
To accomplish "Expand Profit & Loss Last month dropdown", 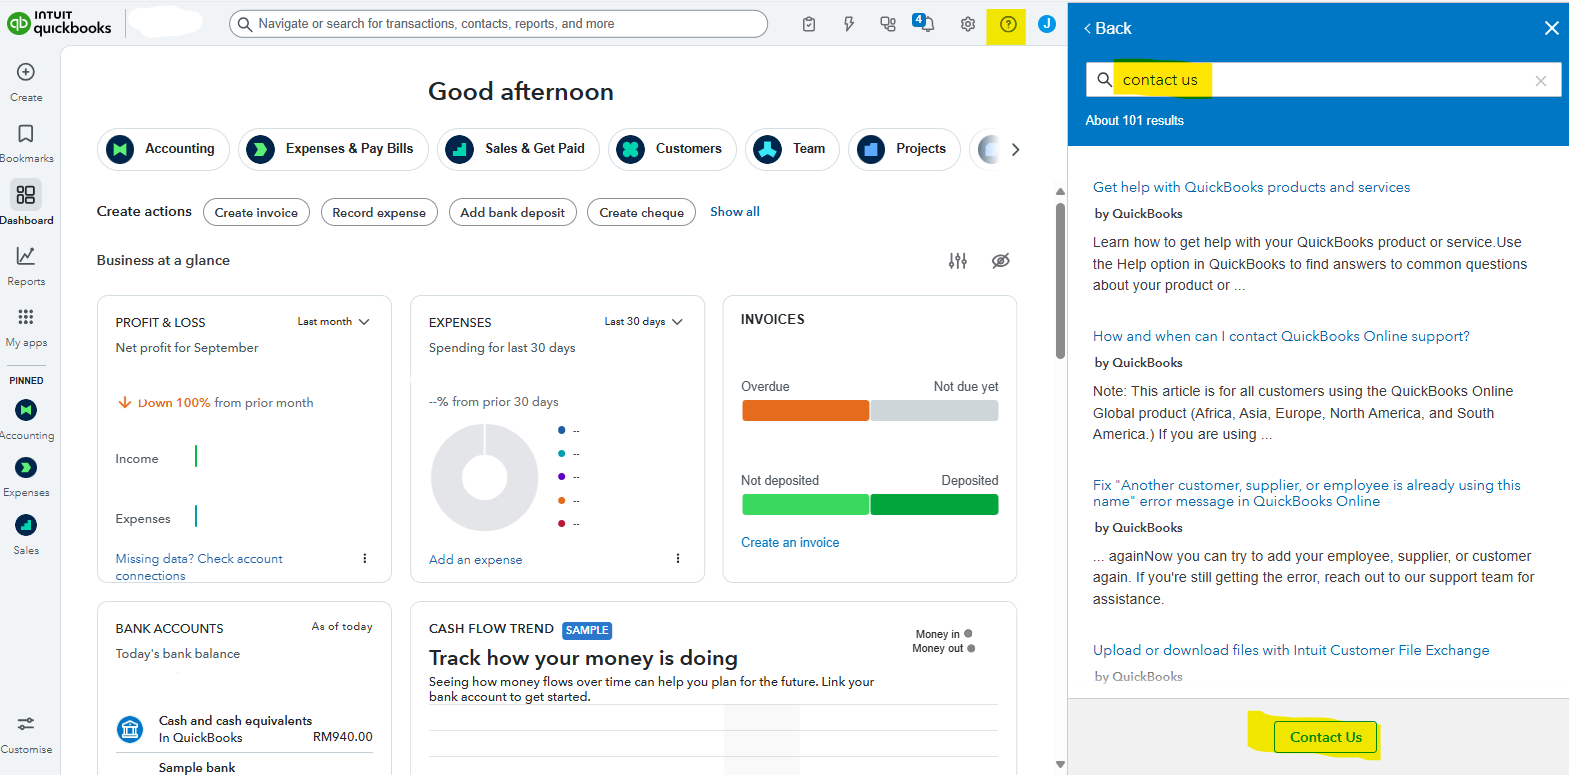I will click(334, 322).
